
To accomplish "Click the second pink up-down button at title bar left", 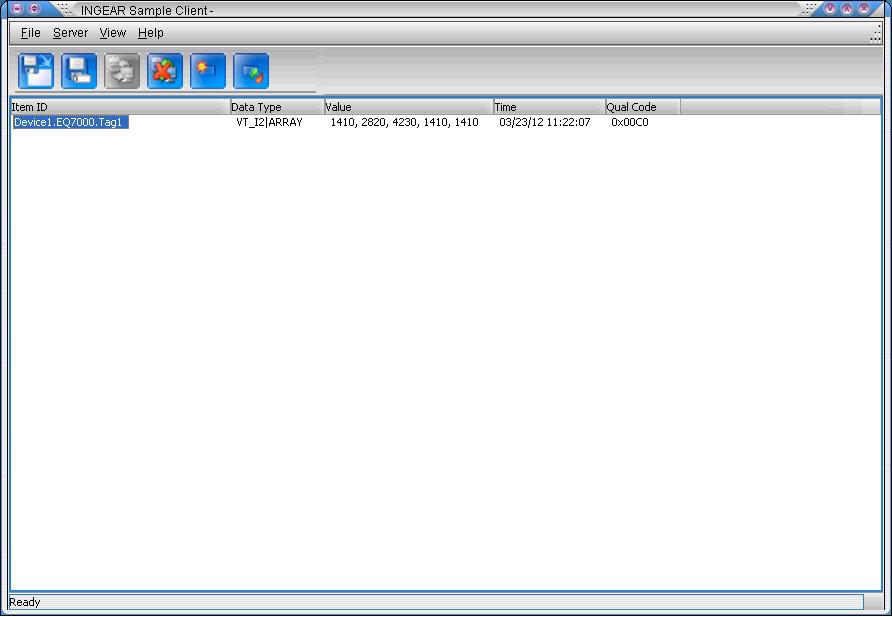I will point(34,9).
